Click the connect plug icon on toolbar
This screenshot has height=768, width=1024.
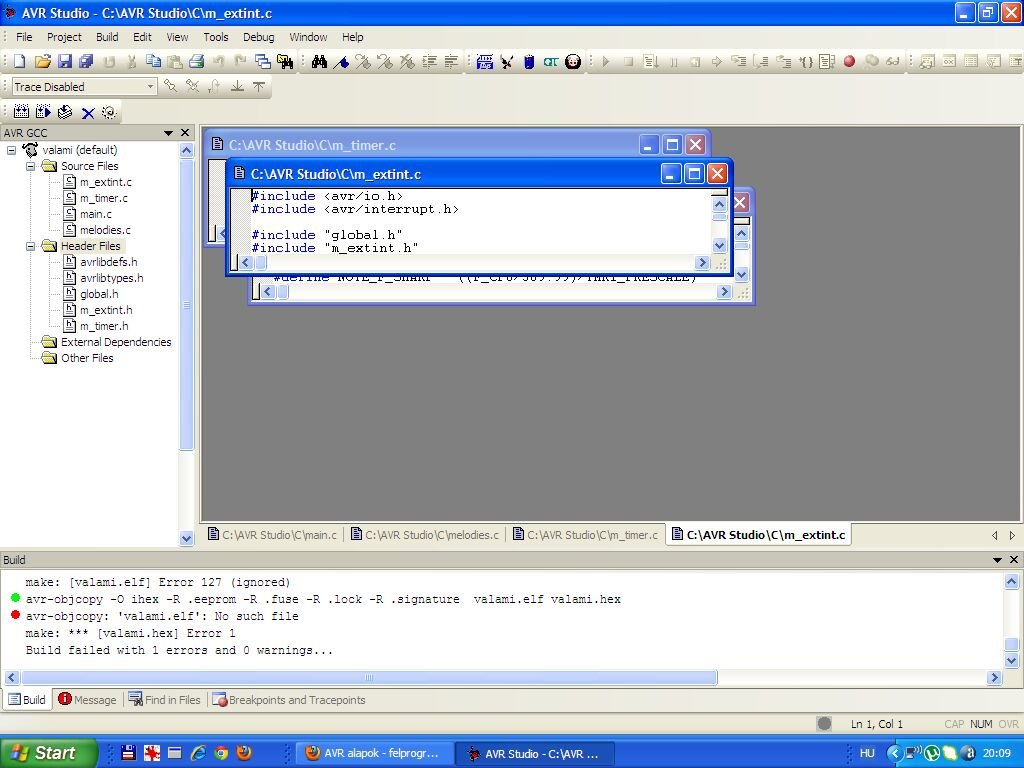(507, 61)
